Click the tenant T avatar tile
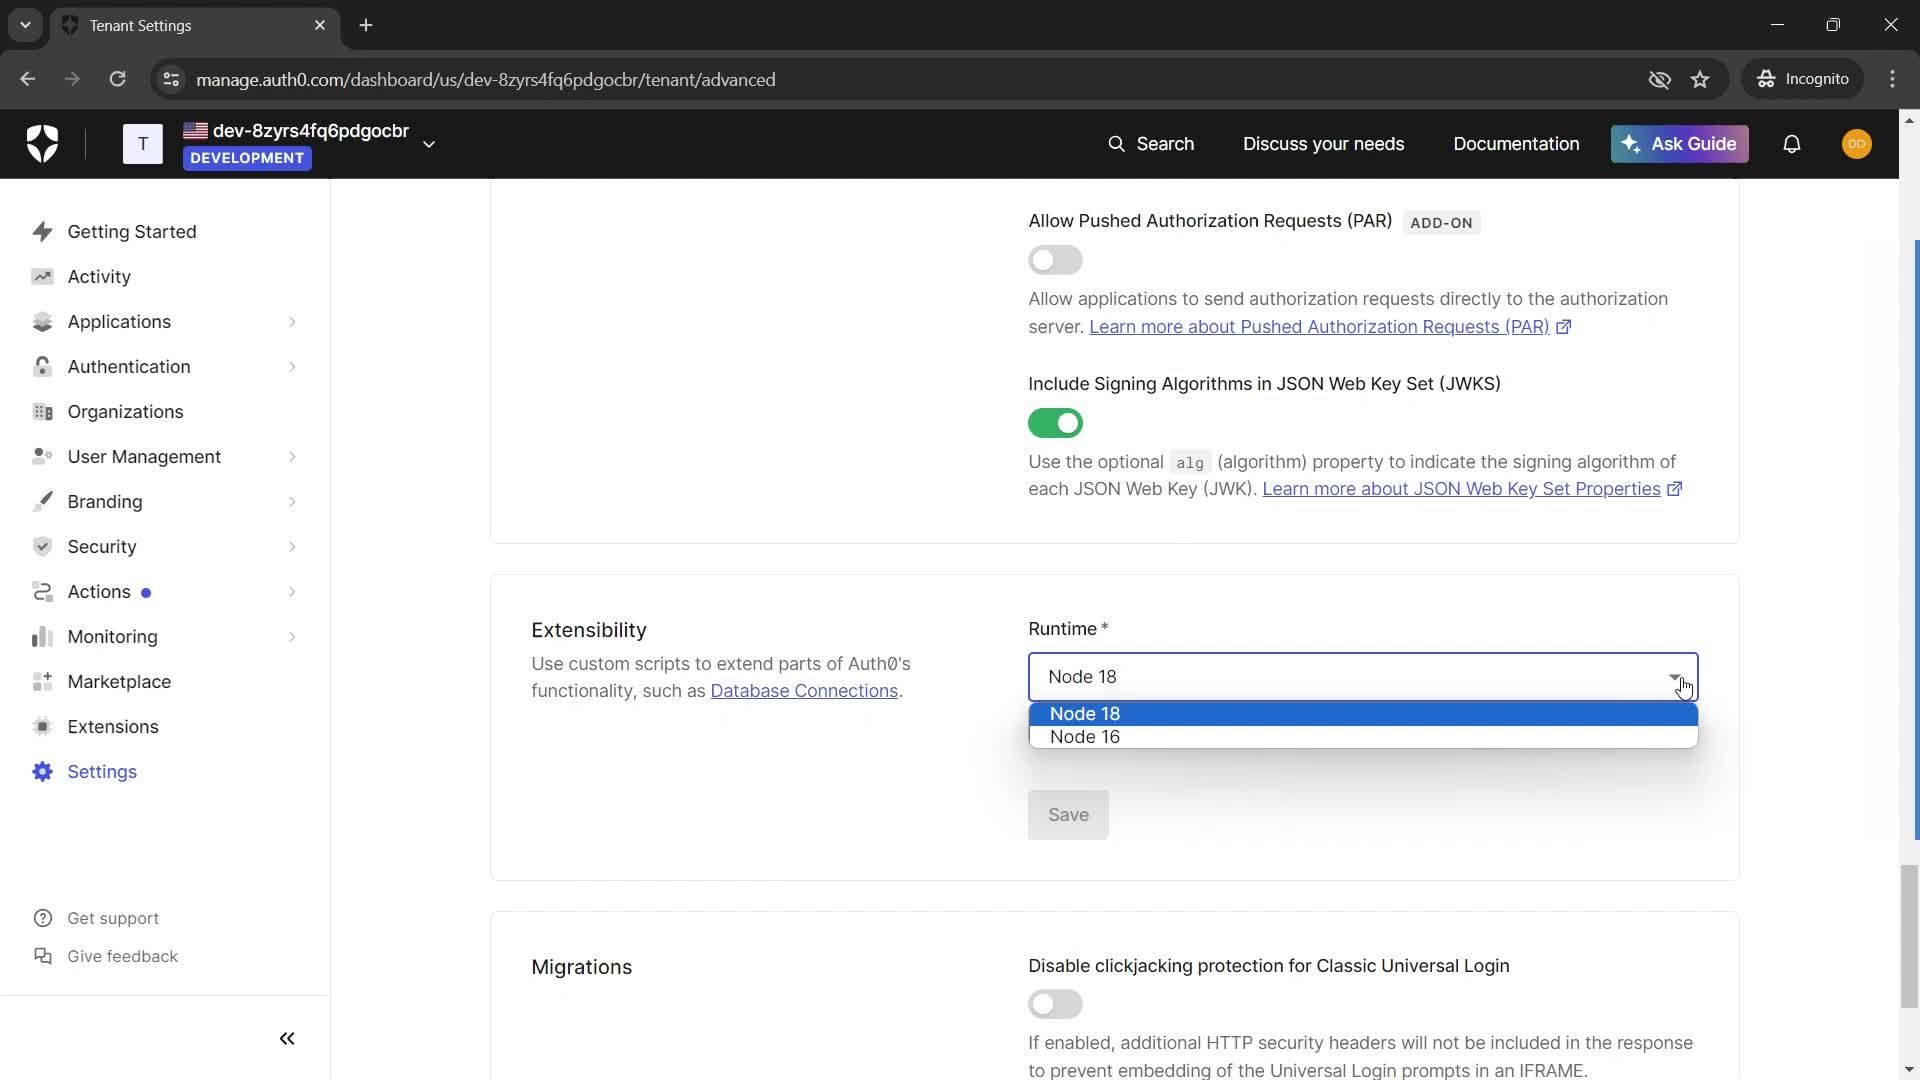This screenshot has width=1920, height=1080. [x=143, y=144]
